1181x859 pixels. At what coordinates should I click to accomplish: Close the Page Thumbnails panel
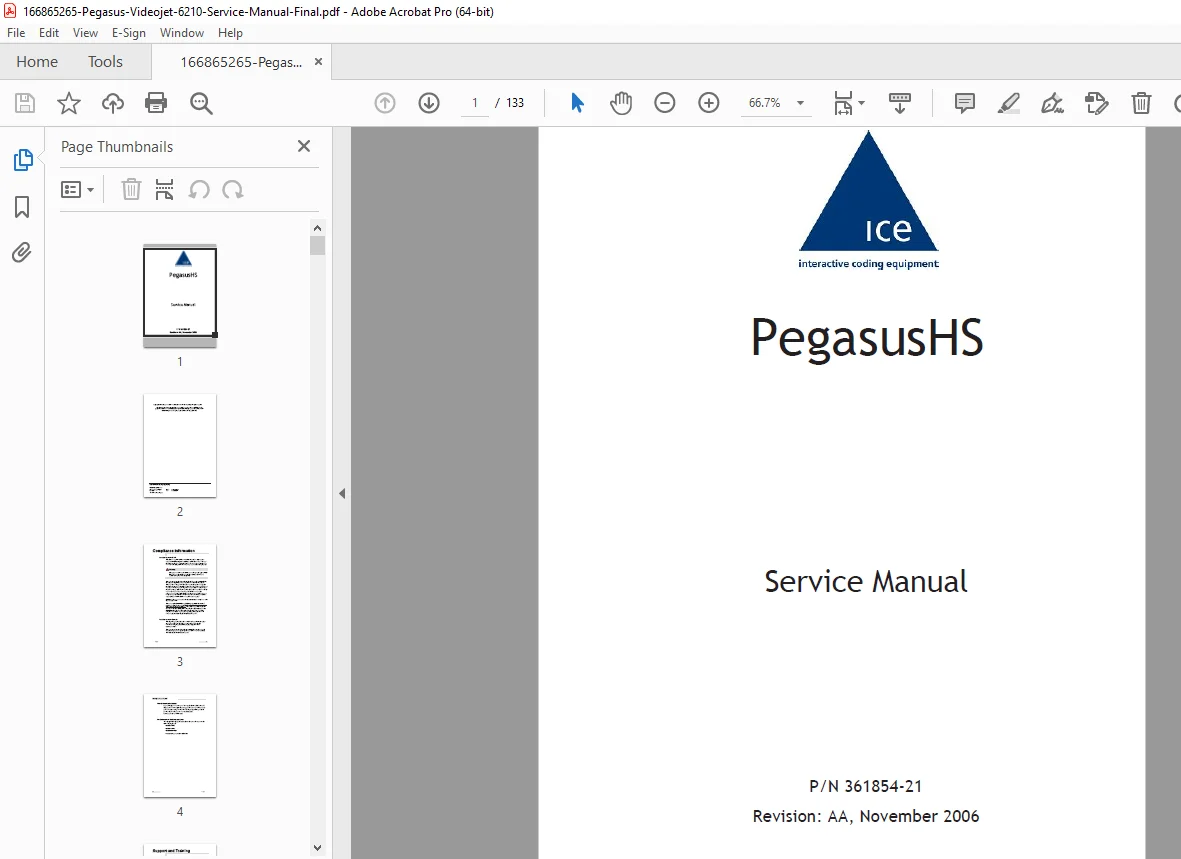304,146
